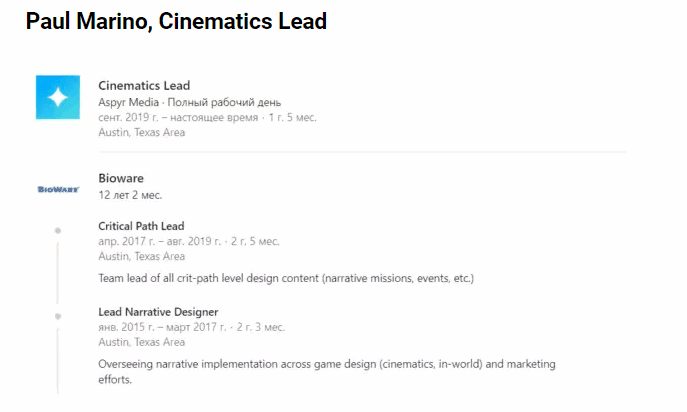The image size is (687, 412).
Task: Click the Overseeing narrative implementation description
Action: [x=326, y=364]
